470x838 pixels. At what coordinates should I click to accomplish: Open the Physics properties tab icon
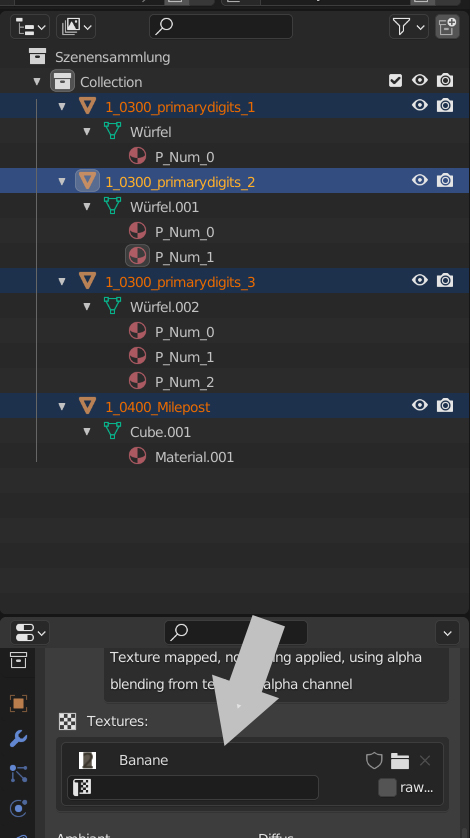(18, 808)
